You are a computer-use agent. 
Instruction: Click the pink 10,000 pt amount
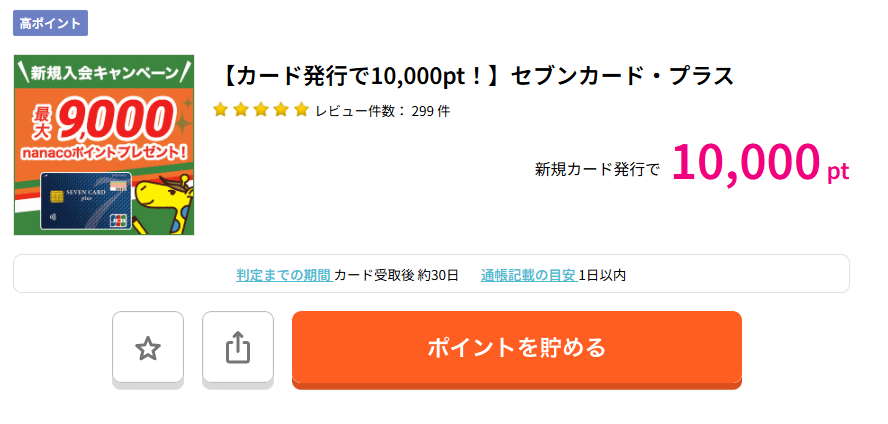[x=759, y=164]
